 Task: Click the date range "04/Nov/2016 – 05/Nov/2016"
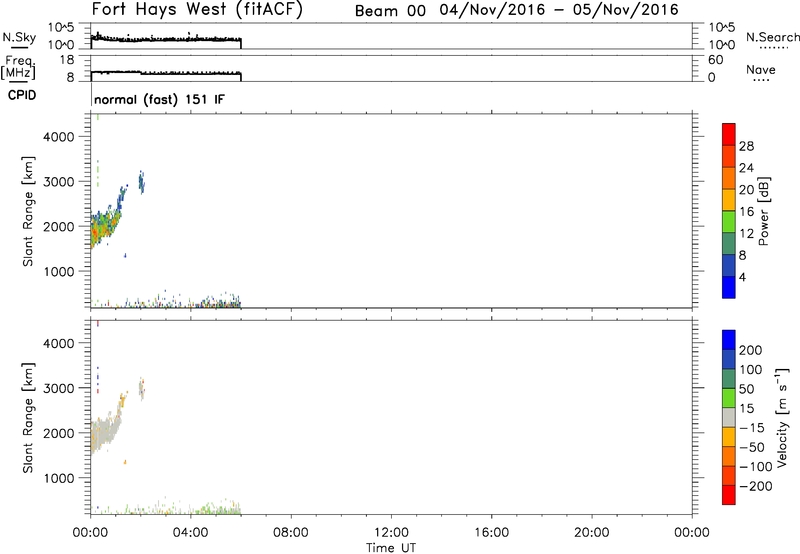(x=559, y=10)
